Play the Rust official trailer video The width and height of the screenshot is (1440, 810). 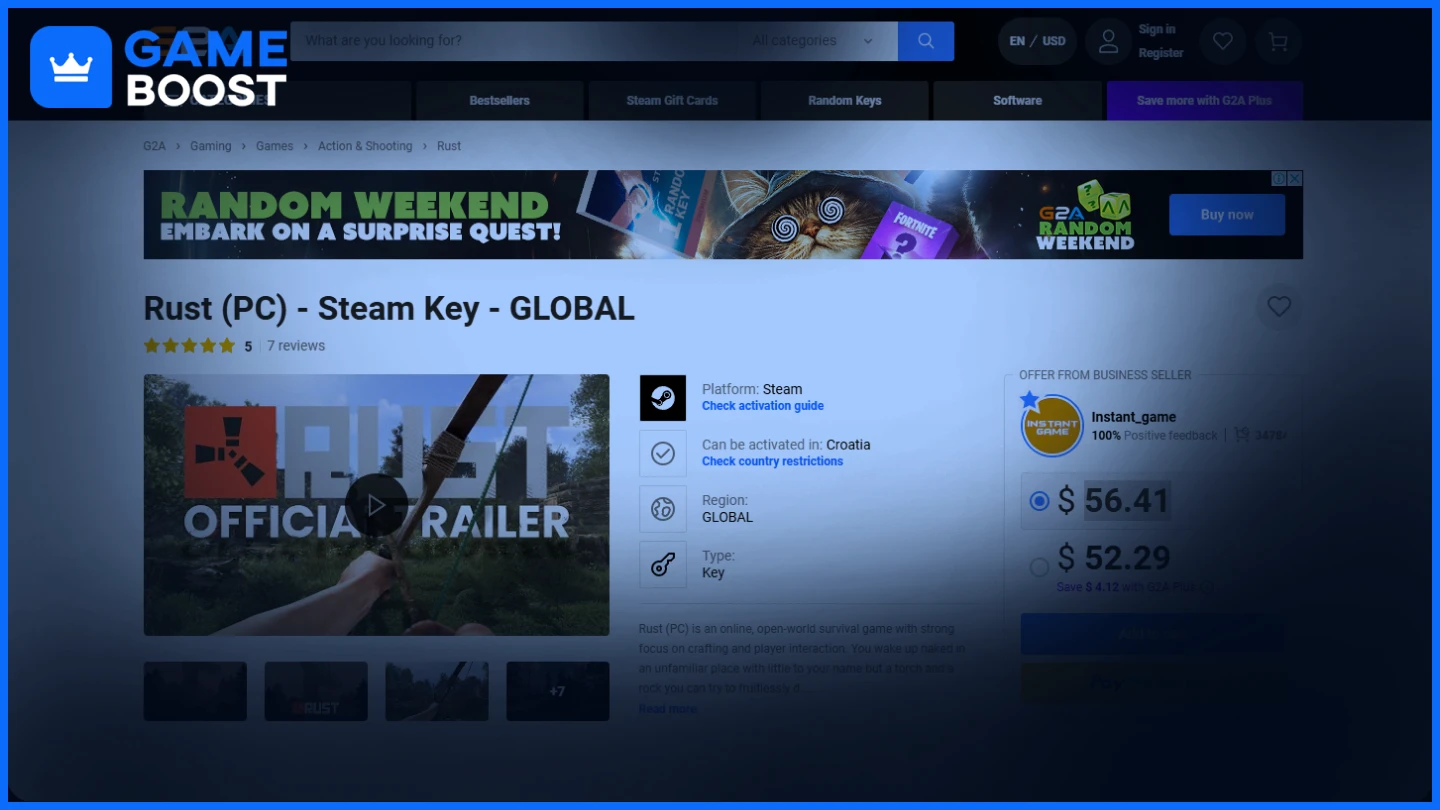click(x=376, y=505)
